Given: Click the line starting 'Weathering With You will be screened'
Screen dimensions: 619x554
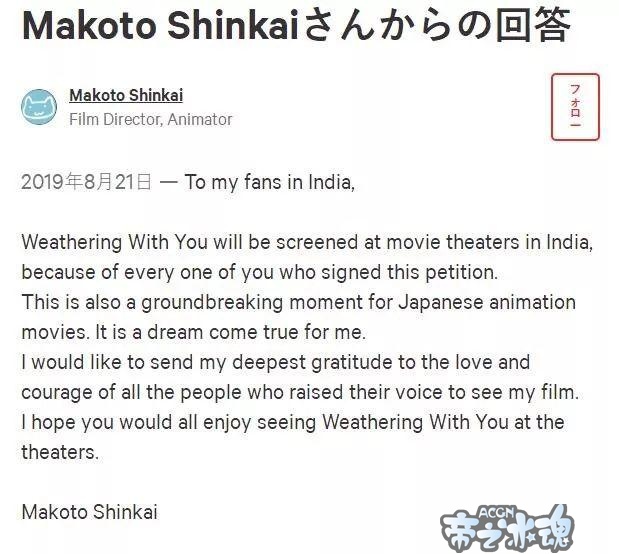Looking at the screenshot, I should (307, 242).
